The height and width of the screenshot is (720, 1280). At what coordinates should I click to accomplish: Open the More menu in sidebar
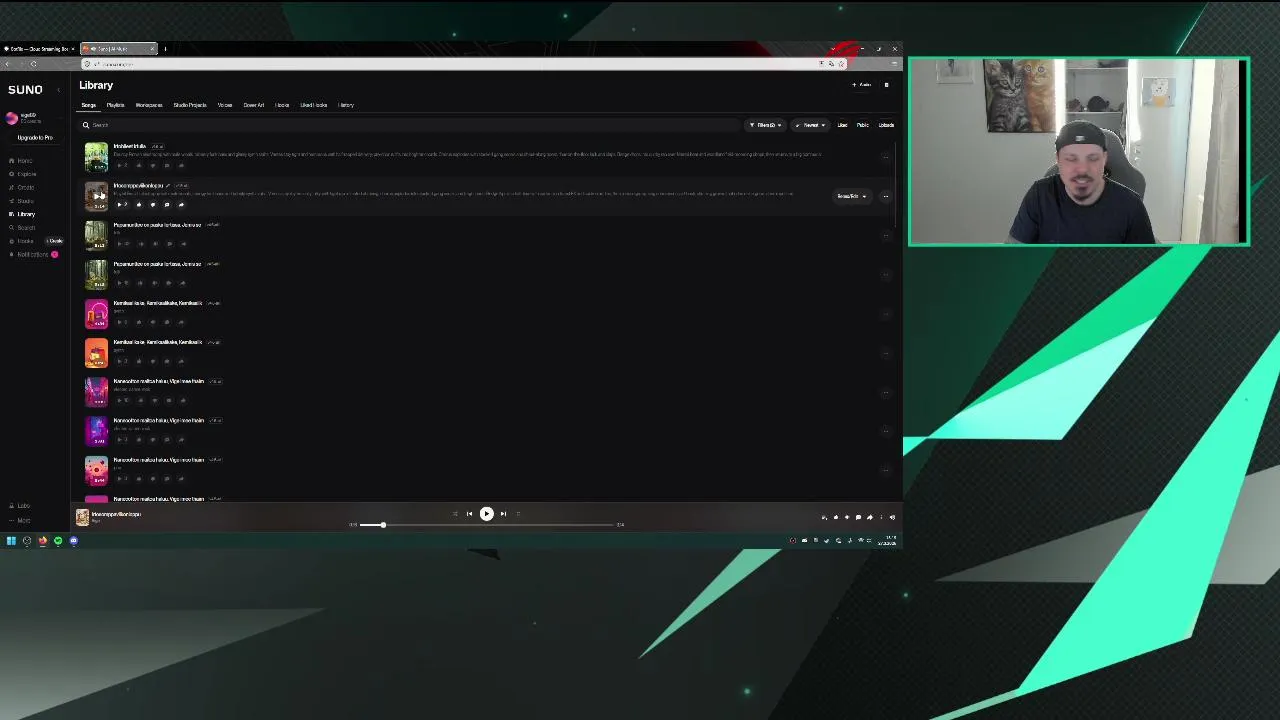pyautogui.click(x=20, y=520)
